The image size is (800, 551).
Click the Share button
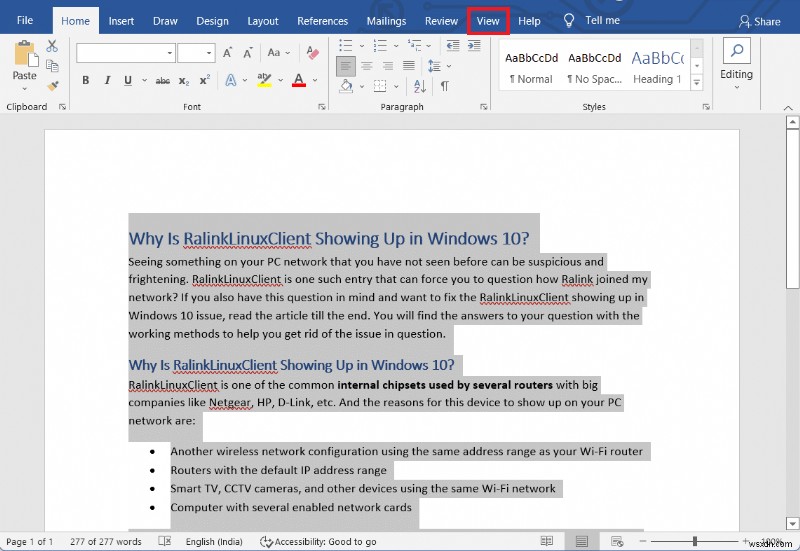click(759, 21)
